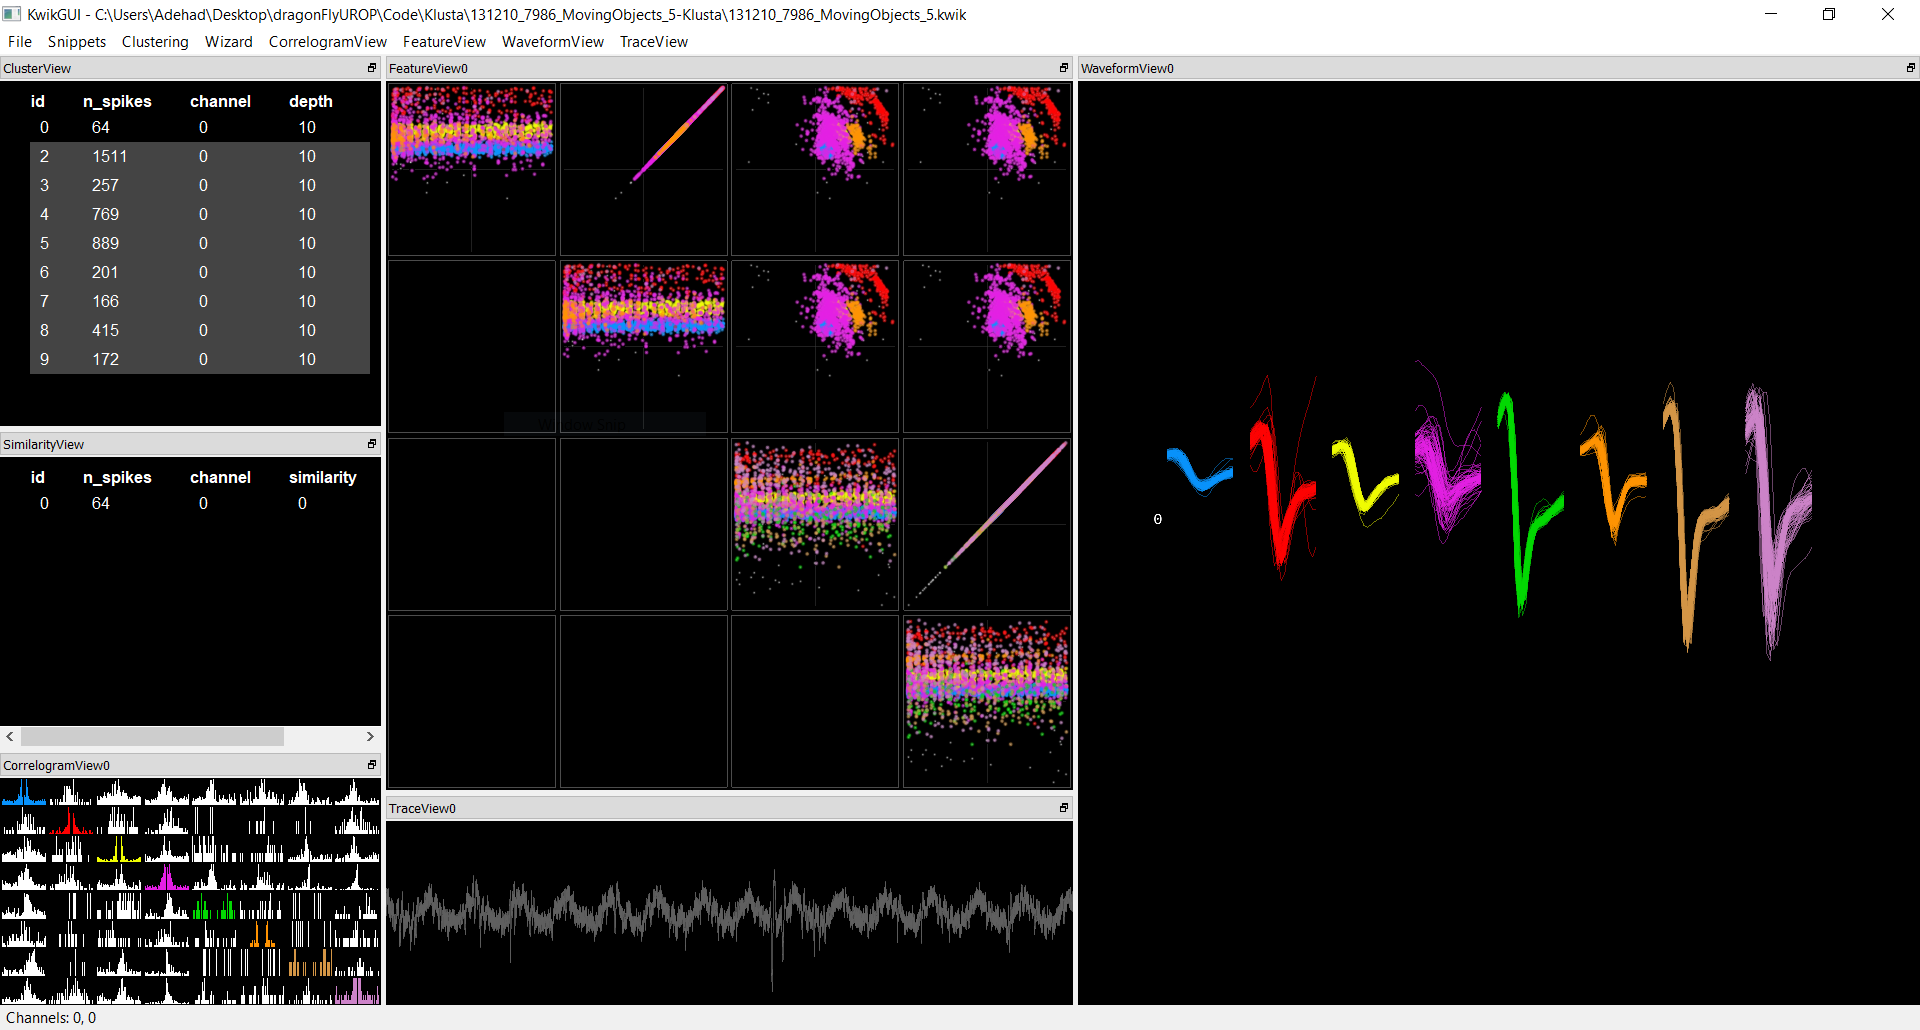
Task: Select the cluster row with 172 spikes
Action: (x=200, y=359)
